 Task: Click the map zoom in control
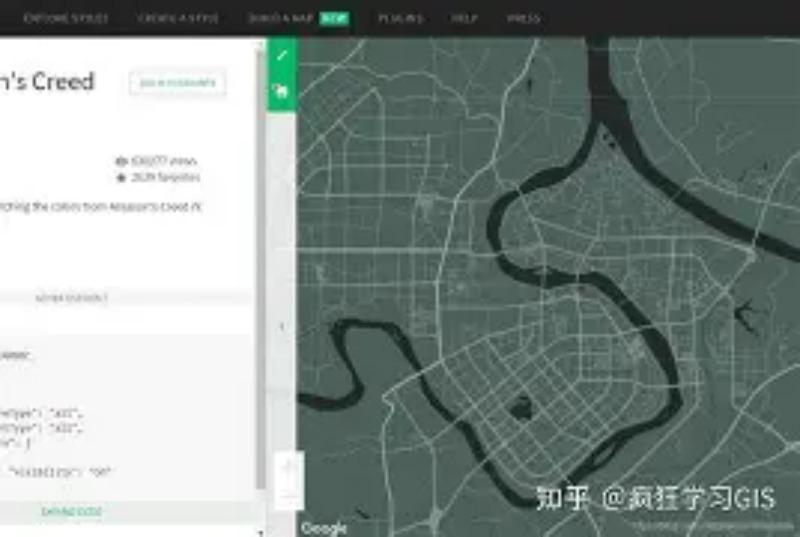(x=289, y=466)
